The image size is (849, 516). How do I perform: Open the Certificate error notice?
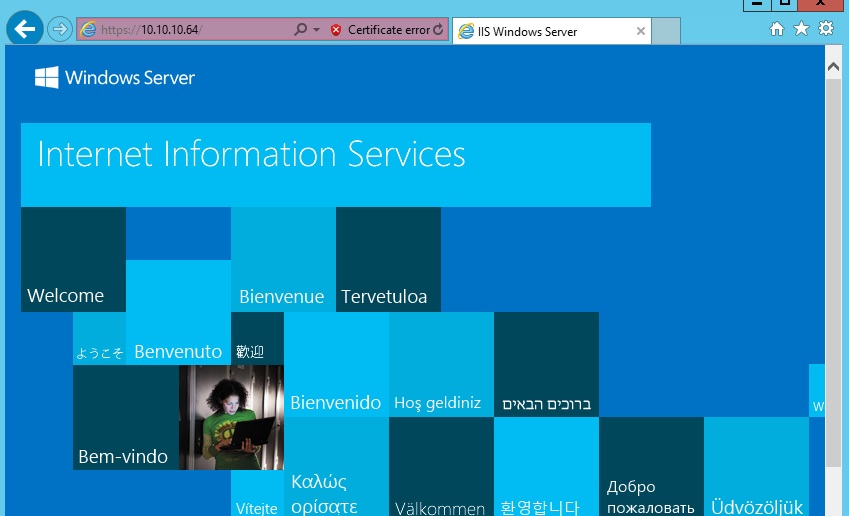point(388,30)
